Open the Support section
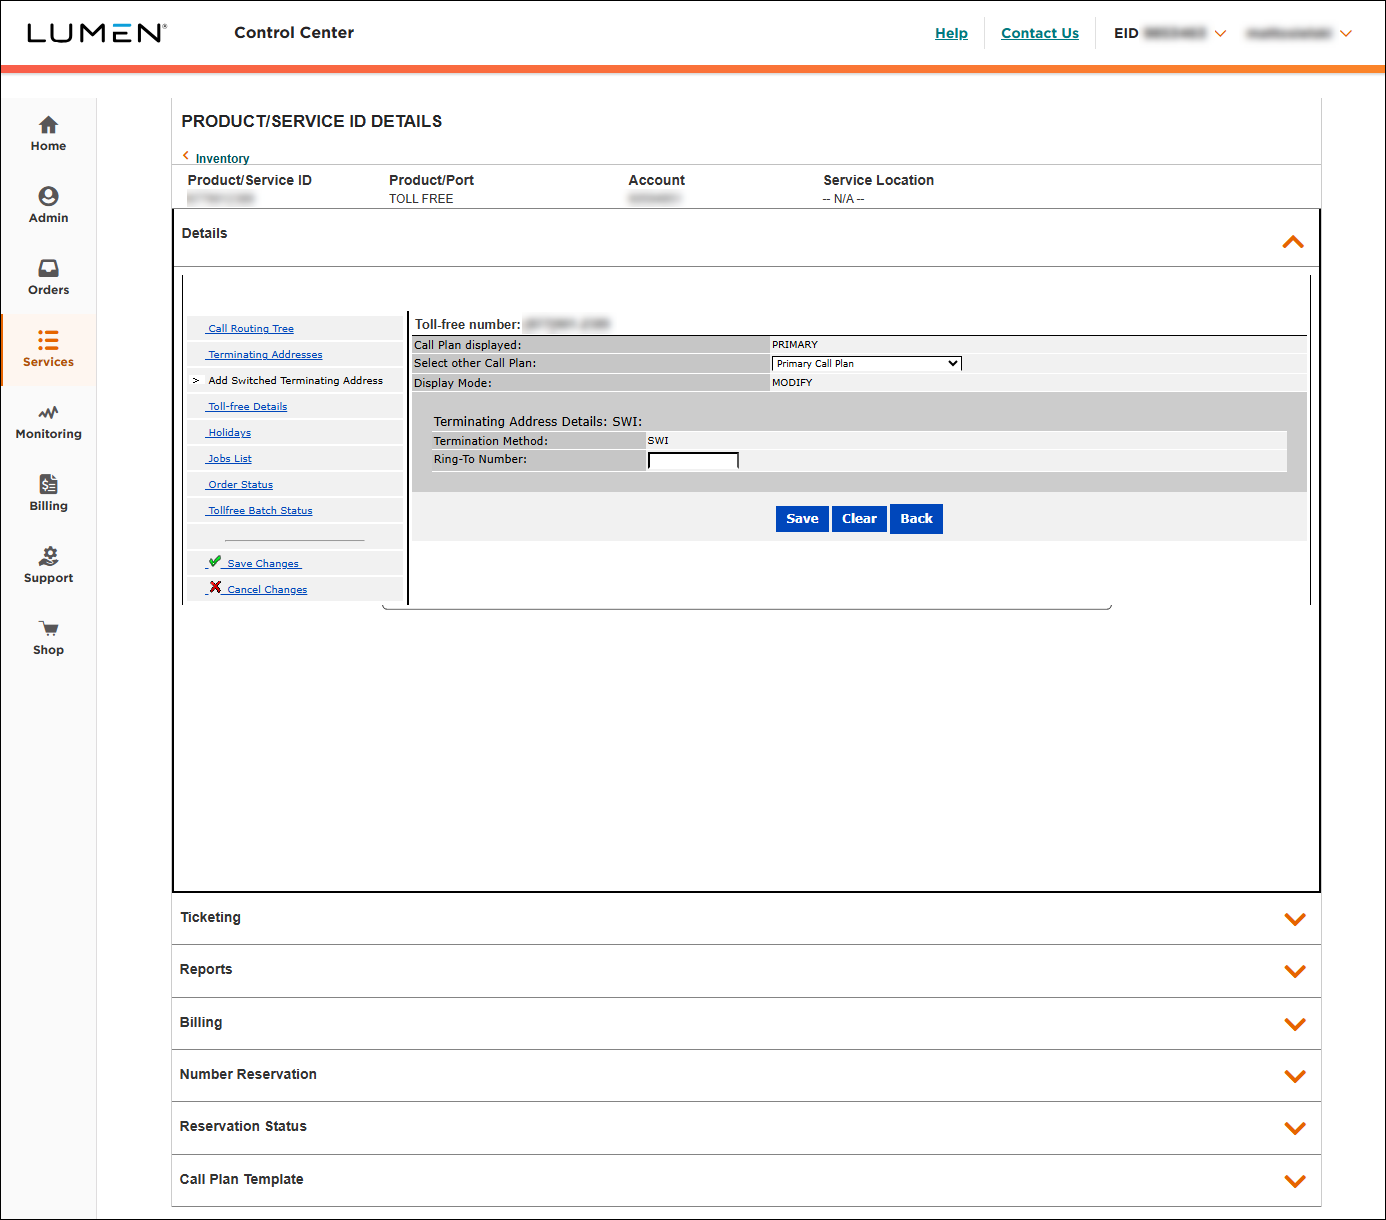Viewport: 1386px width, 1220px height. pos(48,565)
